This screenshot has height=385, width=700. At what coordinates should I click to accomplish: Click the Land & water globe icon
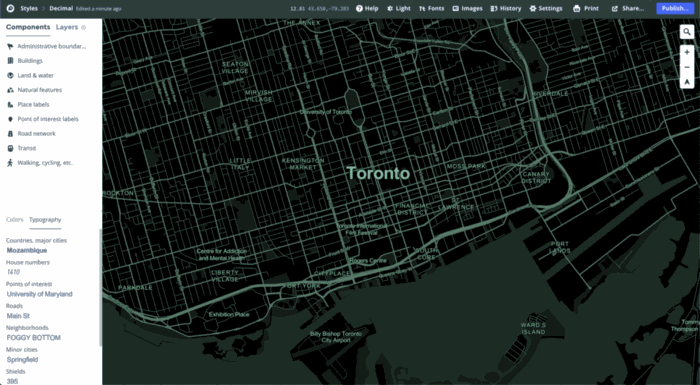(x=10, y=75)
